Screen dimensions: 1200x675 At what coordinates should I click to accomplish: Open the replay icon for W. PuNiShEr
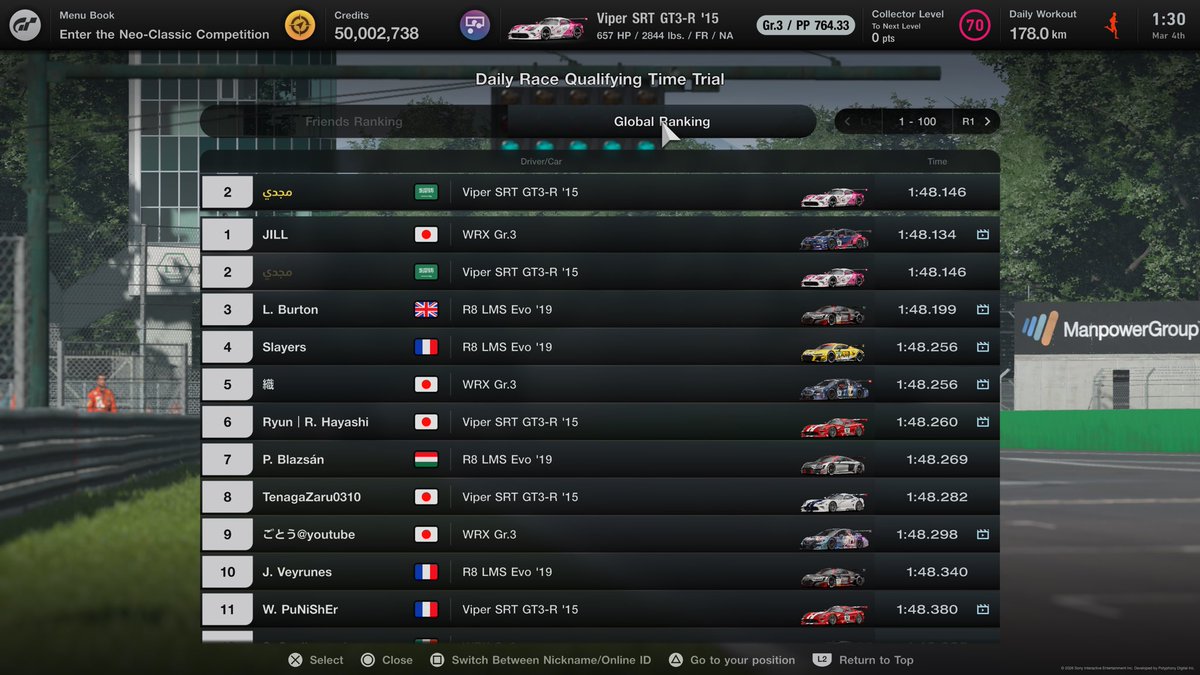point(982,610)
